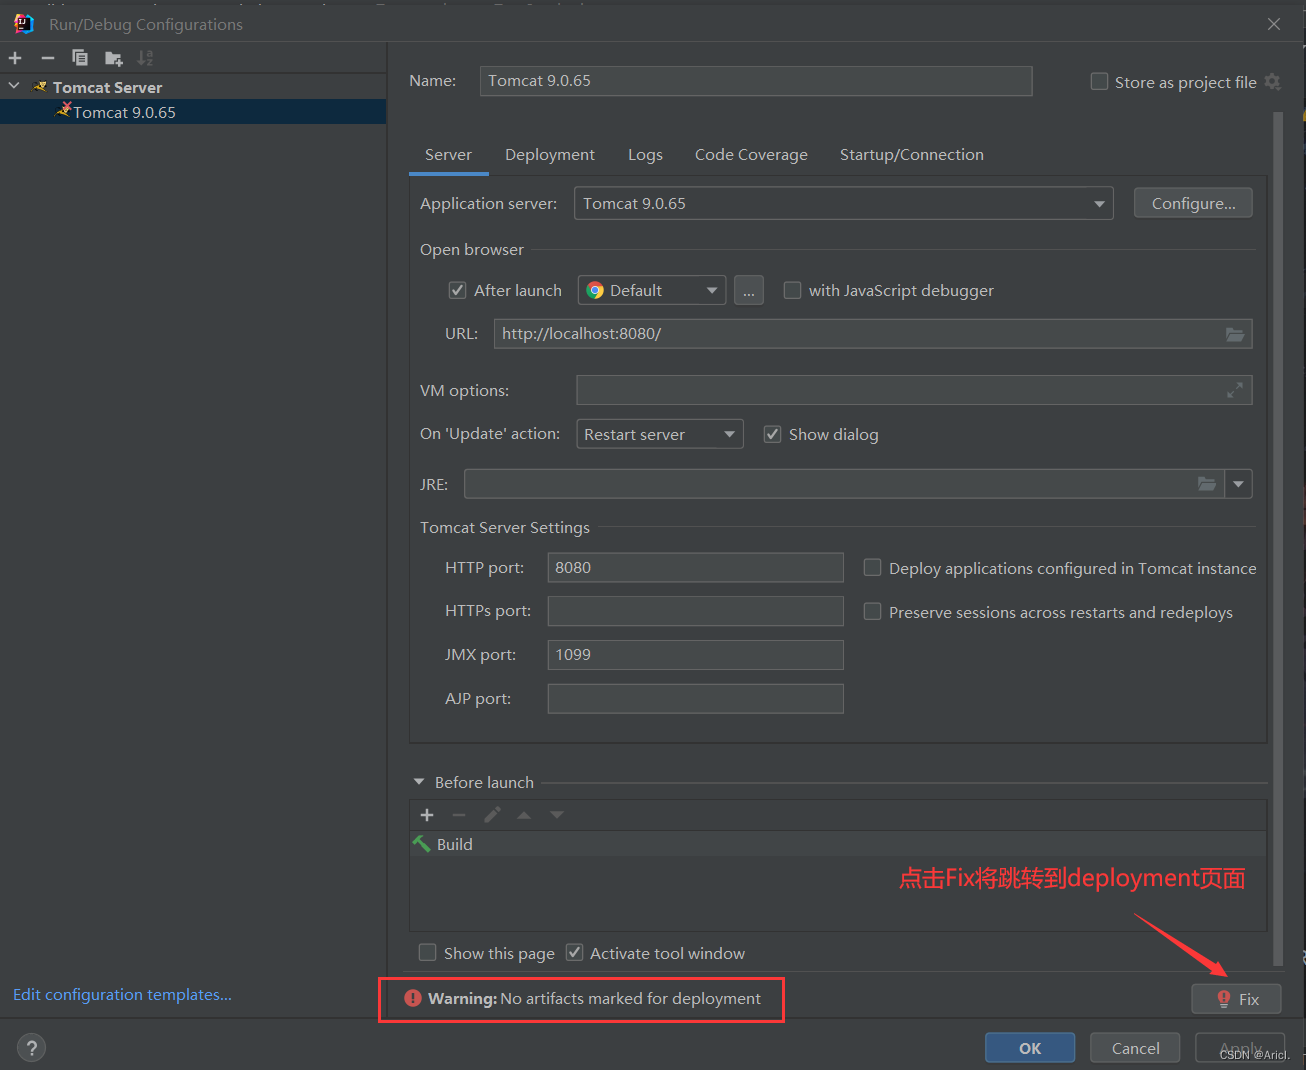Image resolution: width=1306 pixels, height=1070 pixels.
Task: Toggle Show dialog checkbox
Action: [772, 434]
